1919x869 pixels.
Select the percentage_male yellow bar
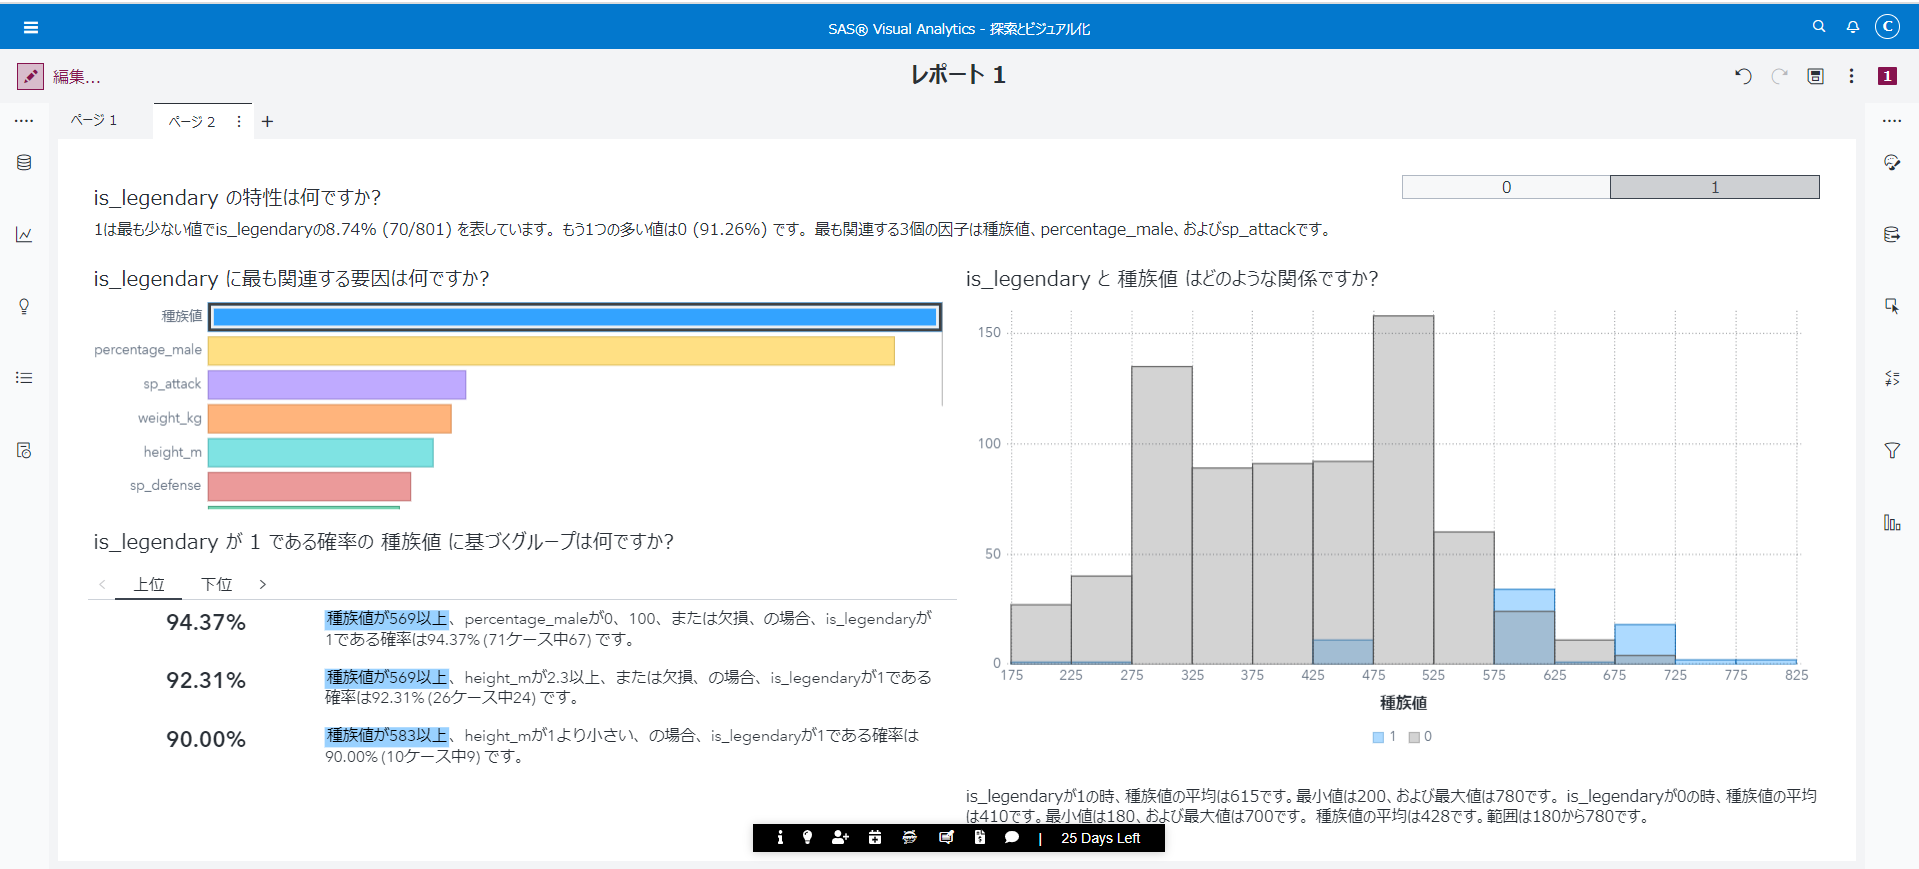tap(551, 351)
